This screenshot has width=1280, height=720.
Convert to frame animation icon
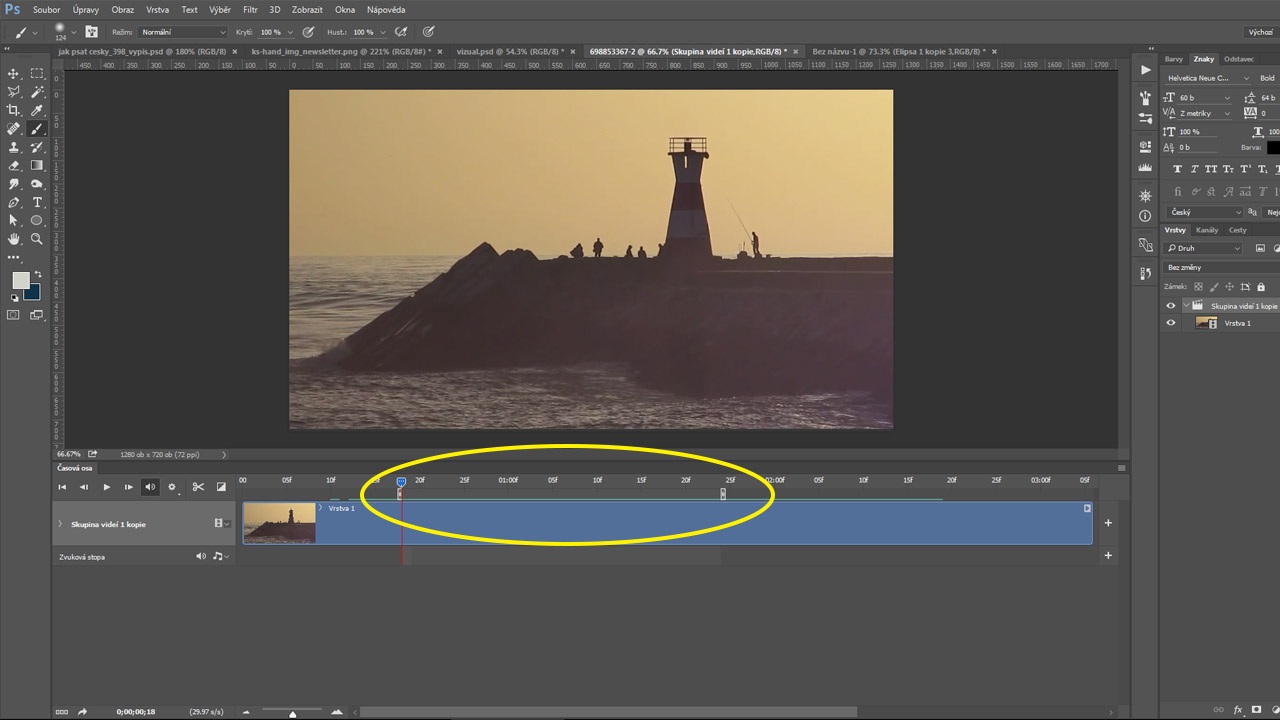coord(62,712)
